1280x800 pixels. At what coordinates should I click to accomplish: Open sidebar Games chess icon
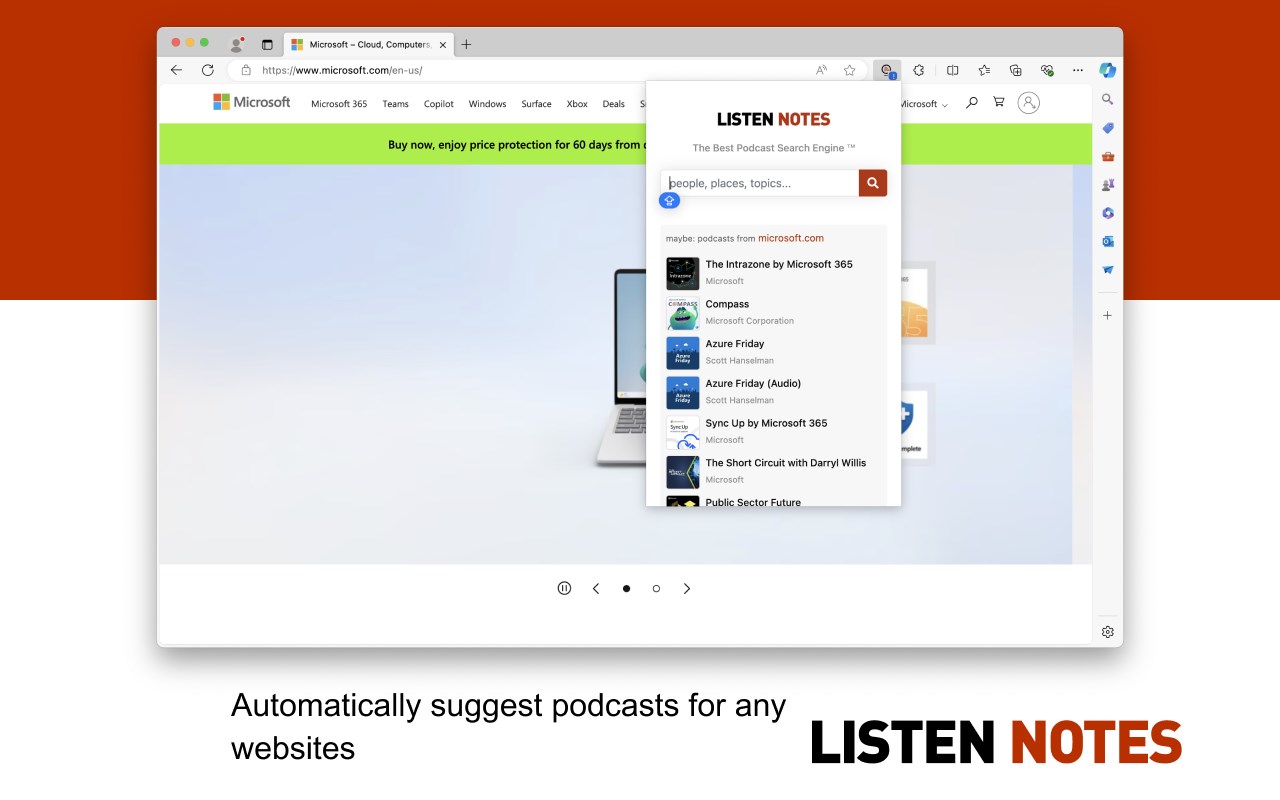click(x=1107, y=184)
